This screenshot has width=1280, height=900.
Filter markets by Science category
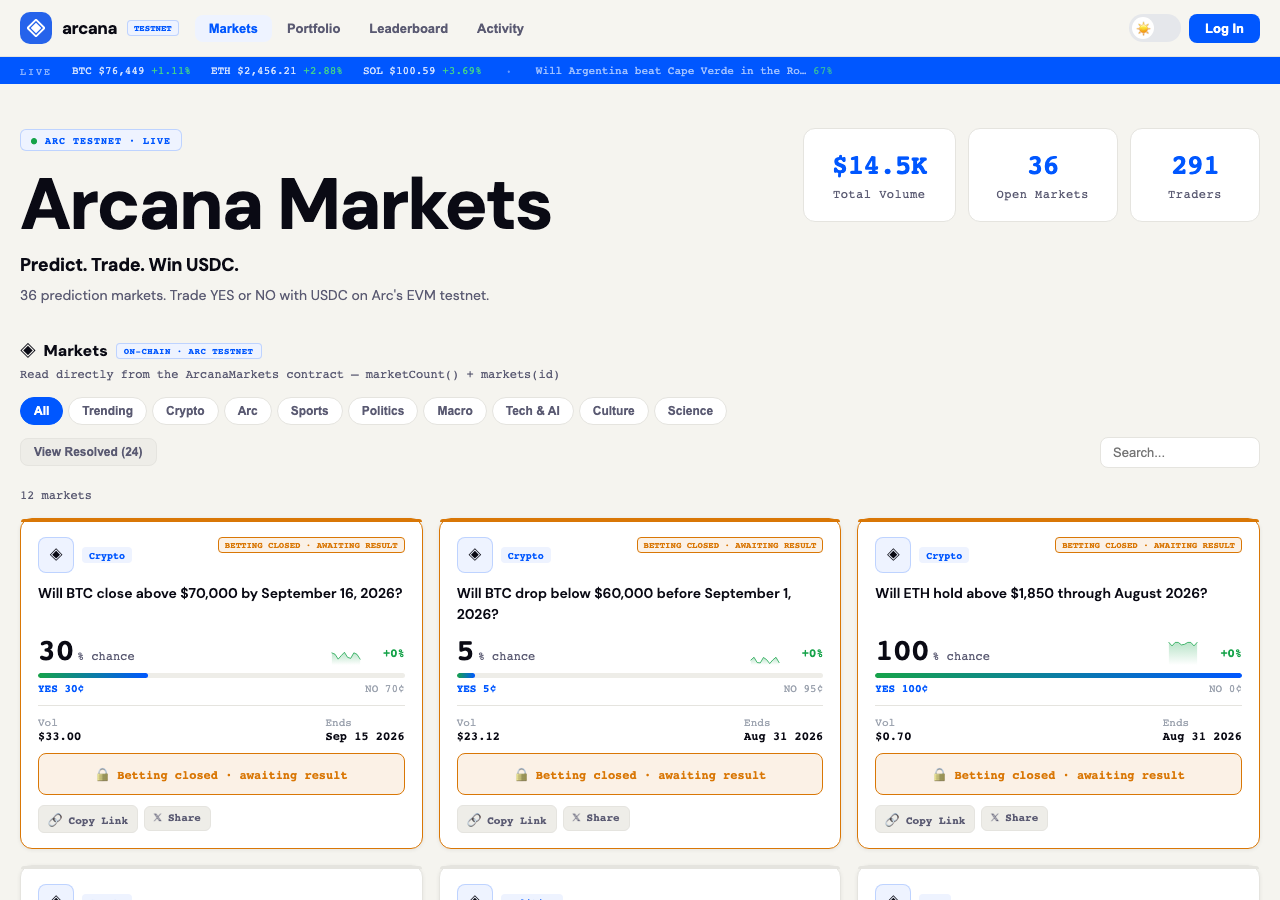690,411
